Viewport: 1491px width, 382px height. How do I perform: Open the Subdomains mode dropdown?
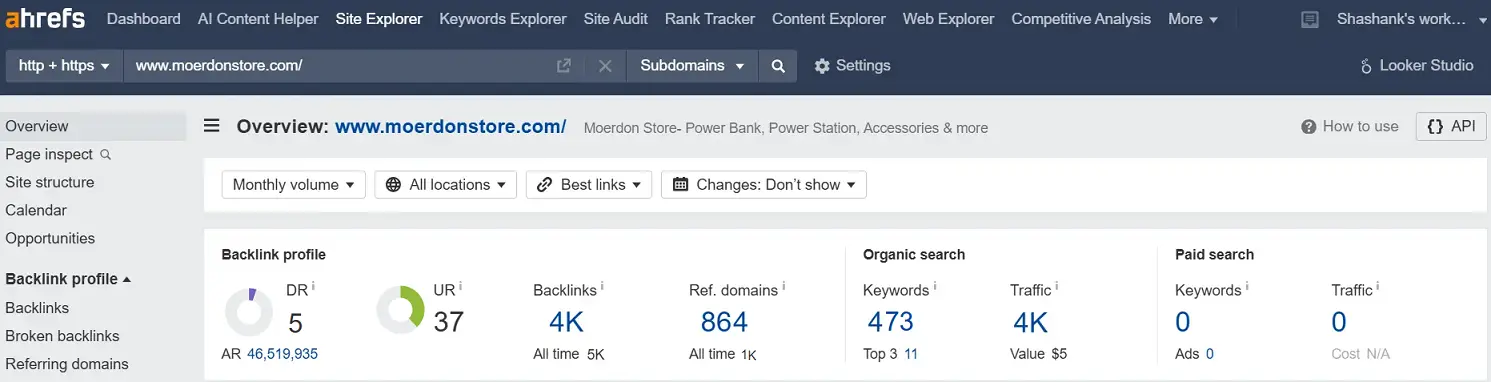(x=692, y=65)
